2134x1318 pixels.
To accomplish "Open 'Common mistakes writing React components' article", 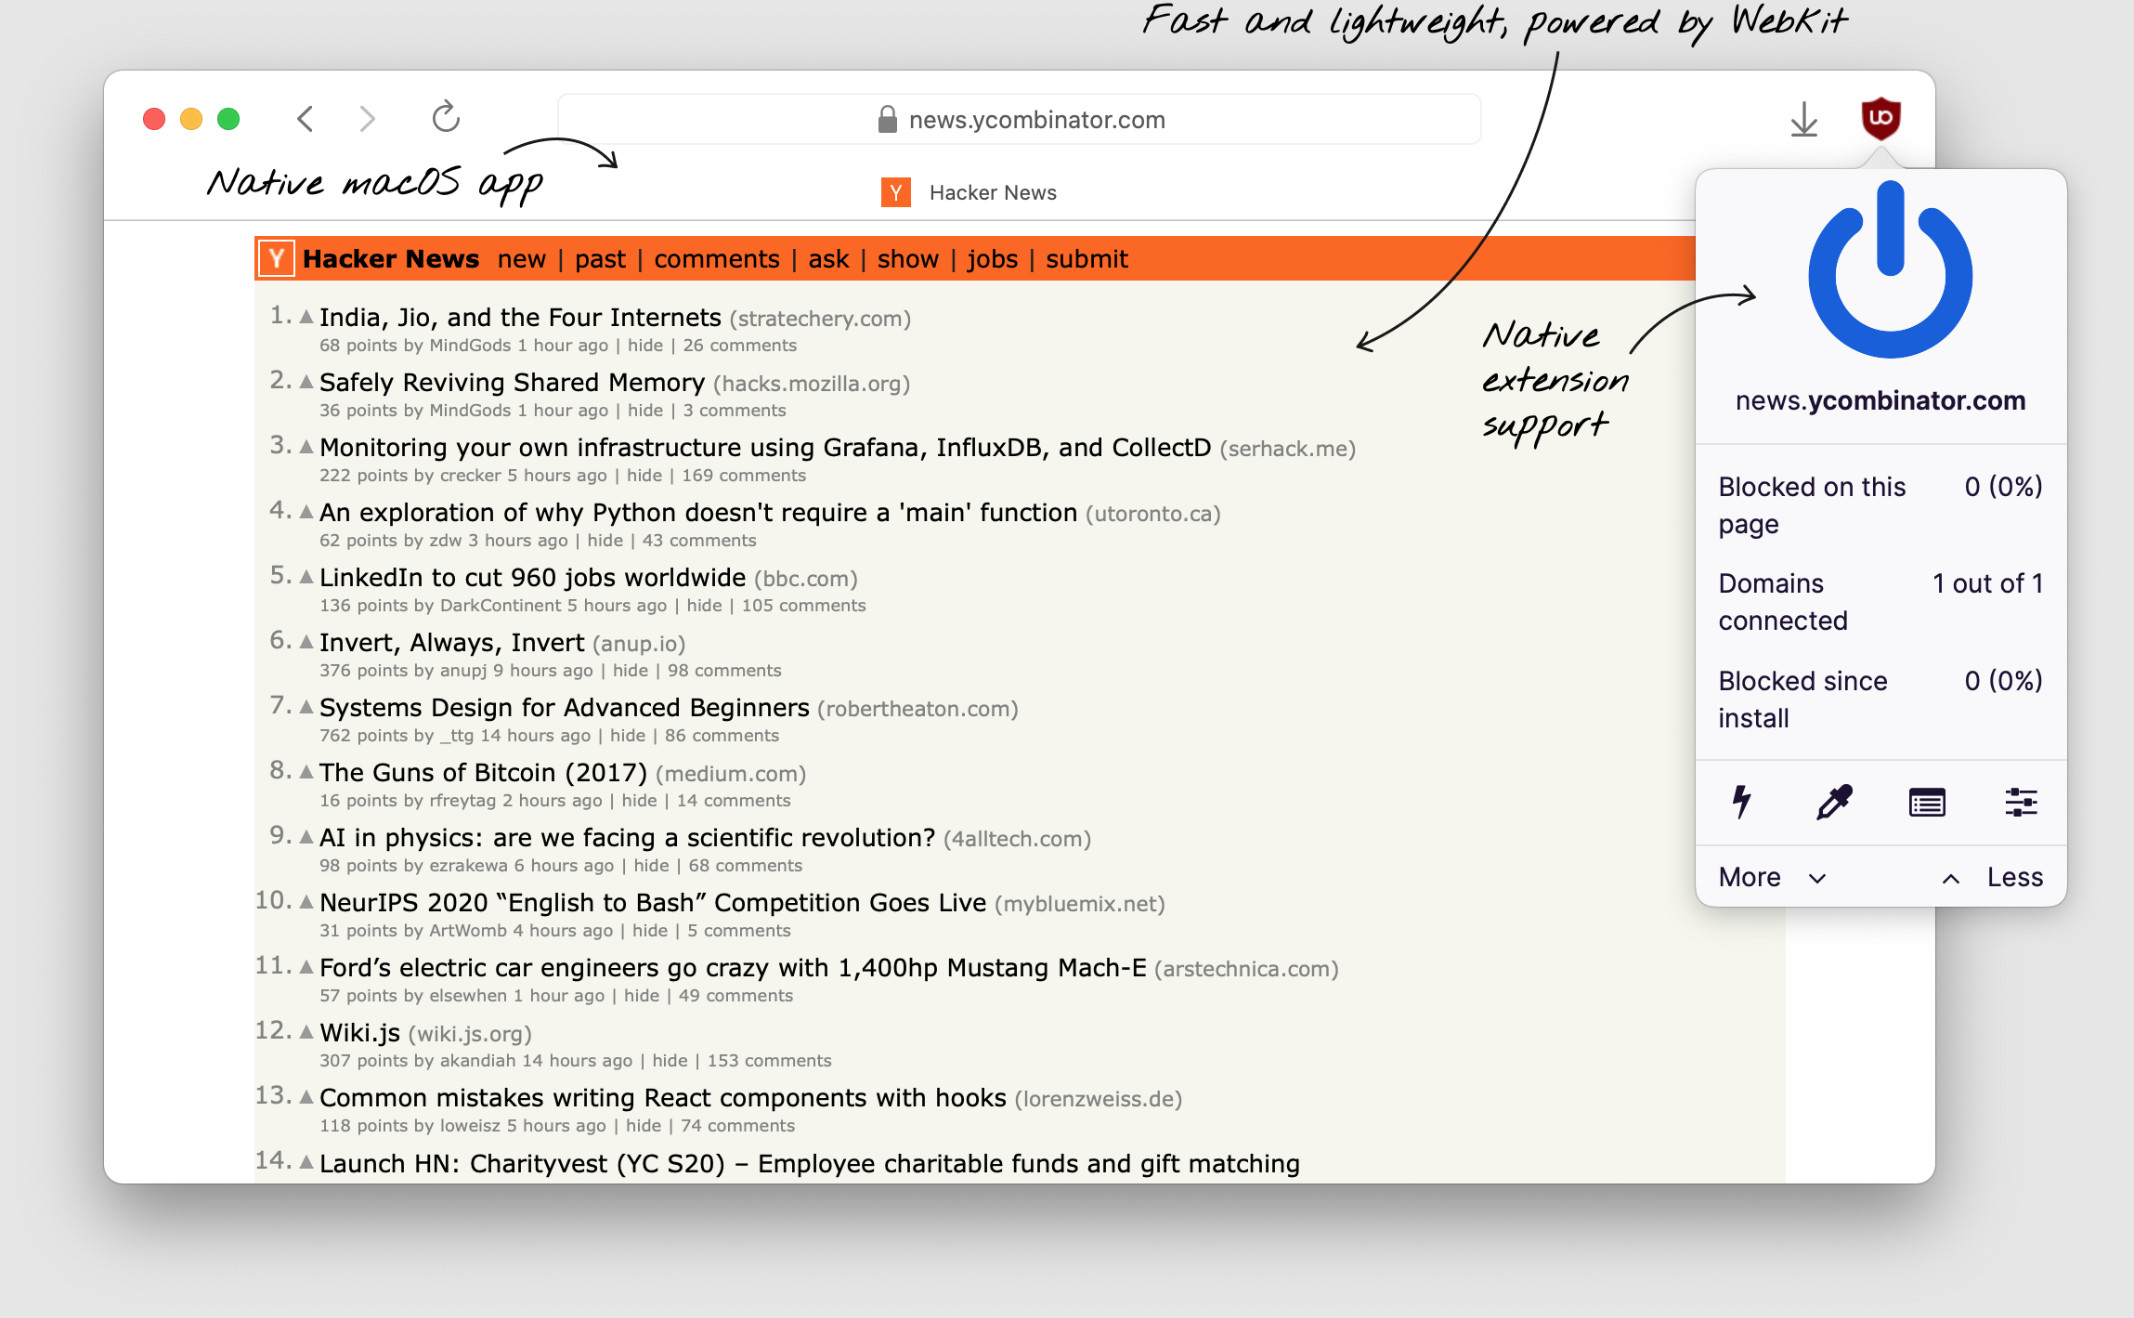I will [x=663, y=1098].
